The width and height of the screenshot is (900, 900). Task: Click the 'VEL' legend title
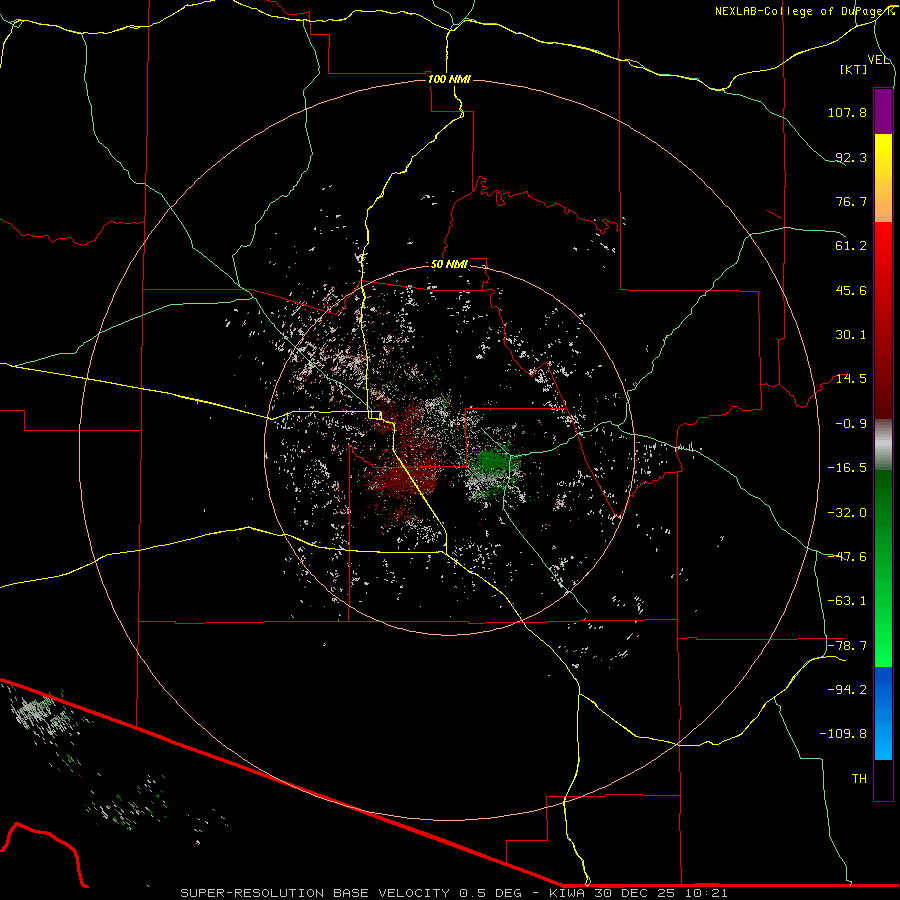pos(878,59)
